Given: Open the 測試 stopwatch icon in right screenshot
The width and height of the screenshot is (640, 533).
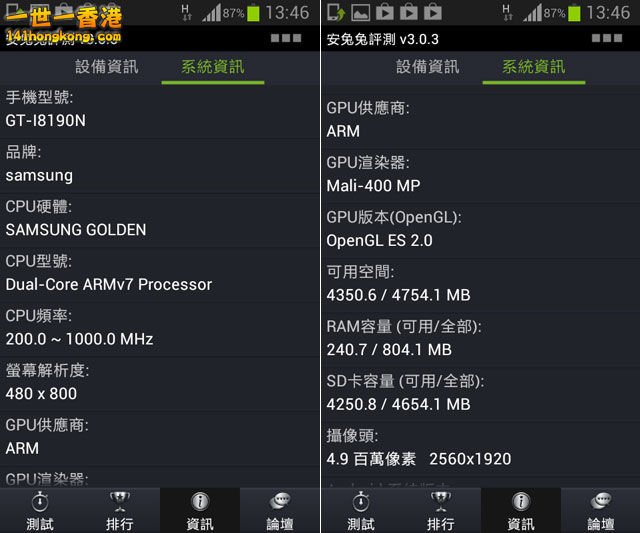Looking at the screenshot, I should (x=361, y=510).
